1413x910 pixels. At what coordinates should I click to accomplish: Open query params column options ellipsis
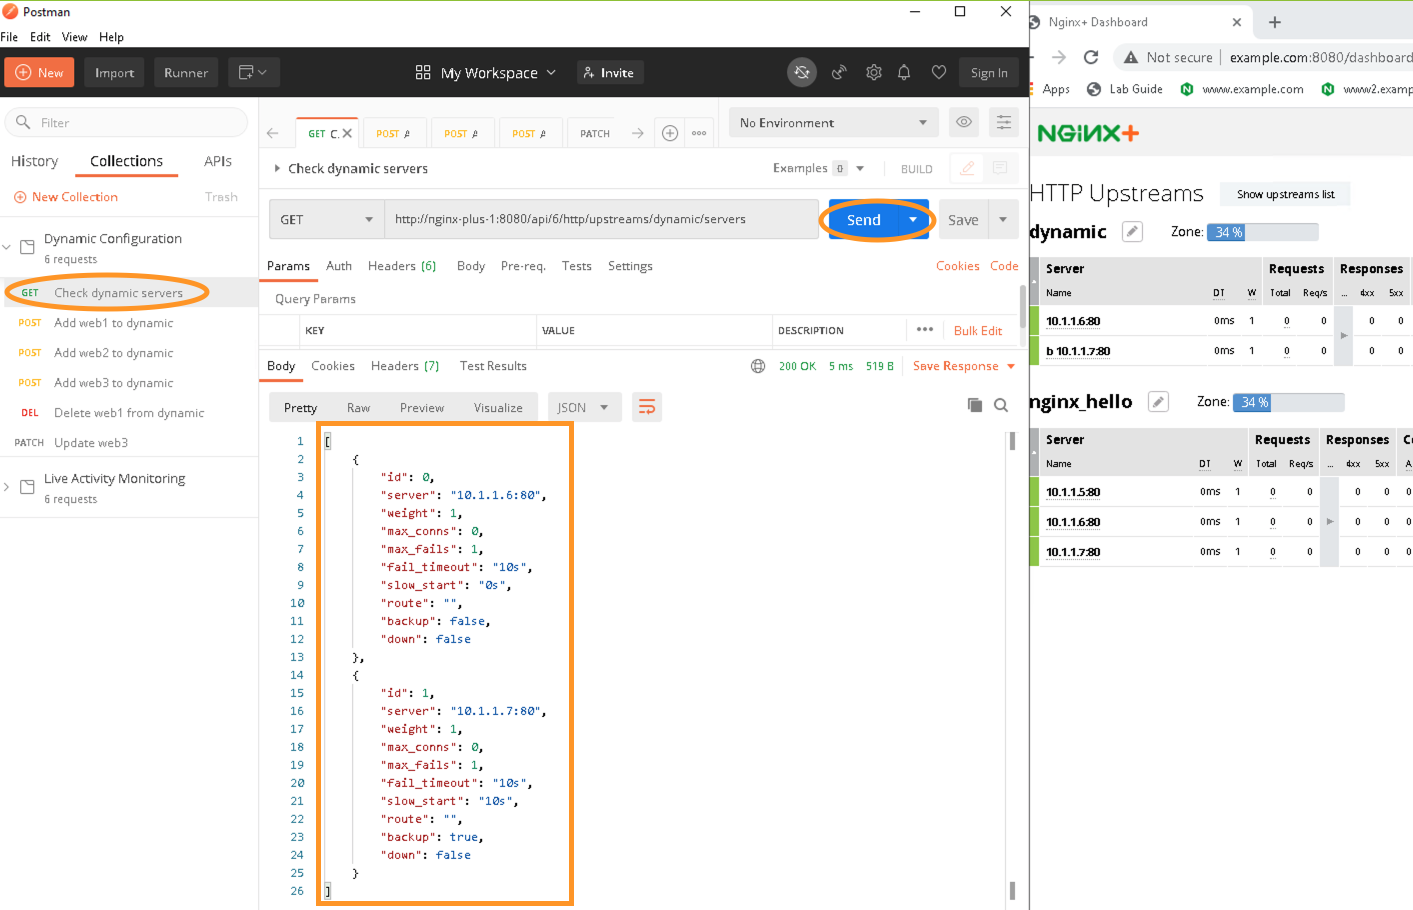[x=925, y=329]
